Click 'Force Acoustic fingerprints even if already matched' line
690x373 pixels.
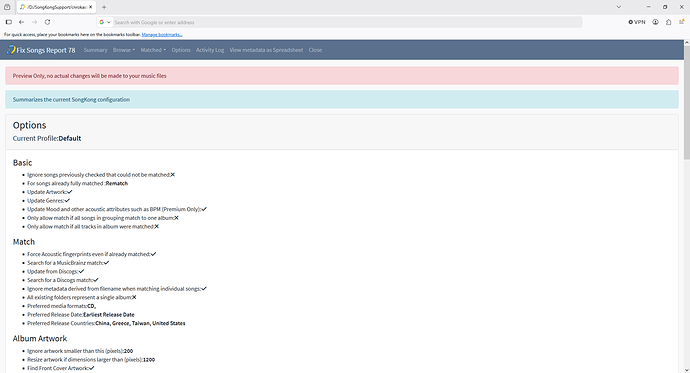click(x=92, y=254)
